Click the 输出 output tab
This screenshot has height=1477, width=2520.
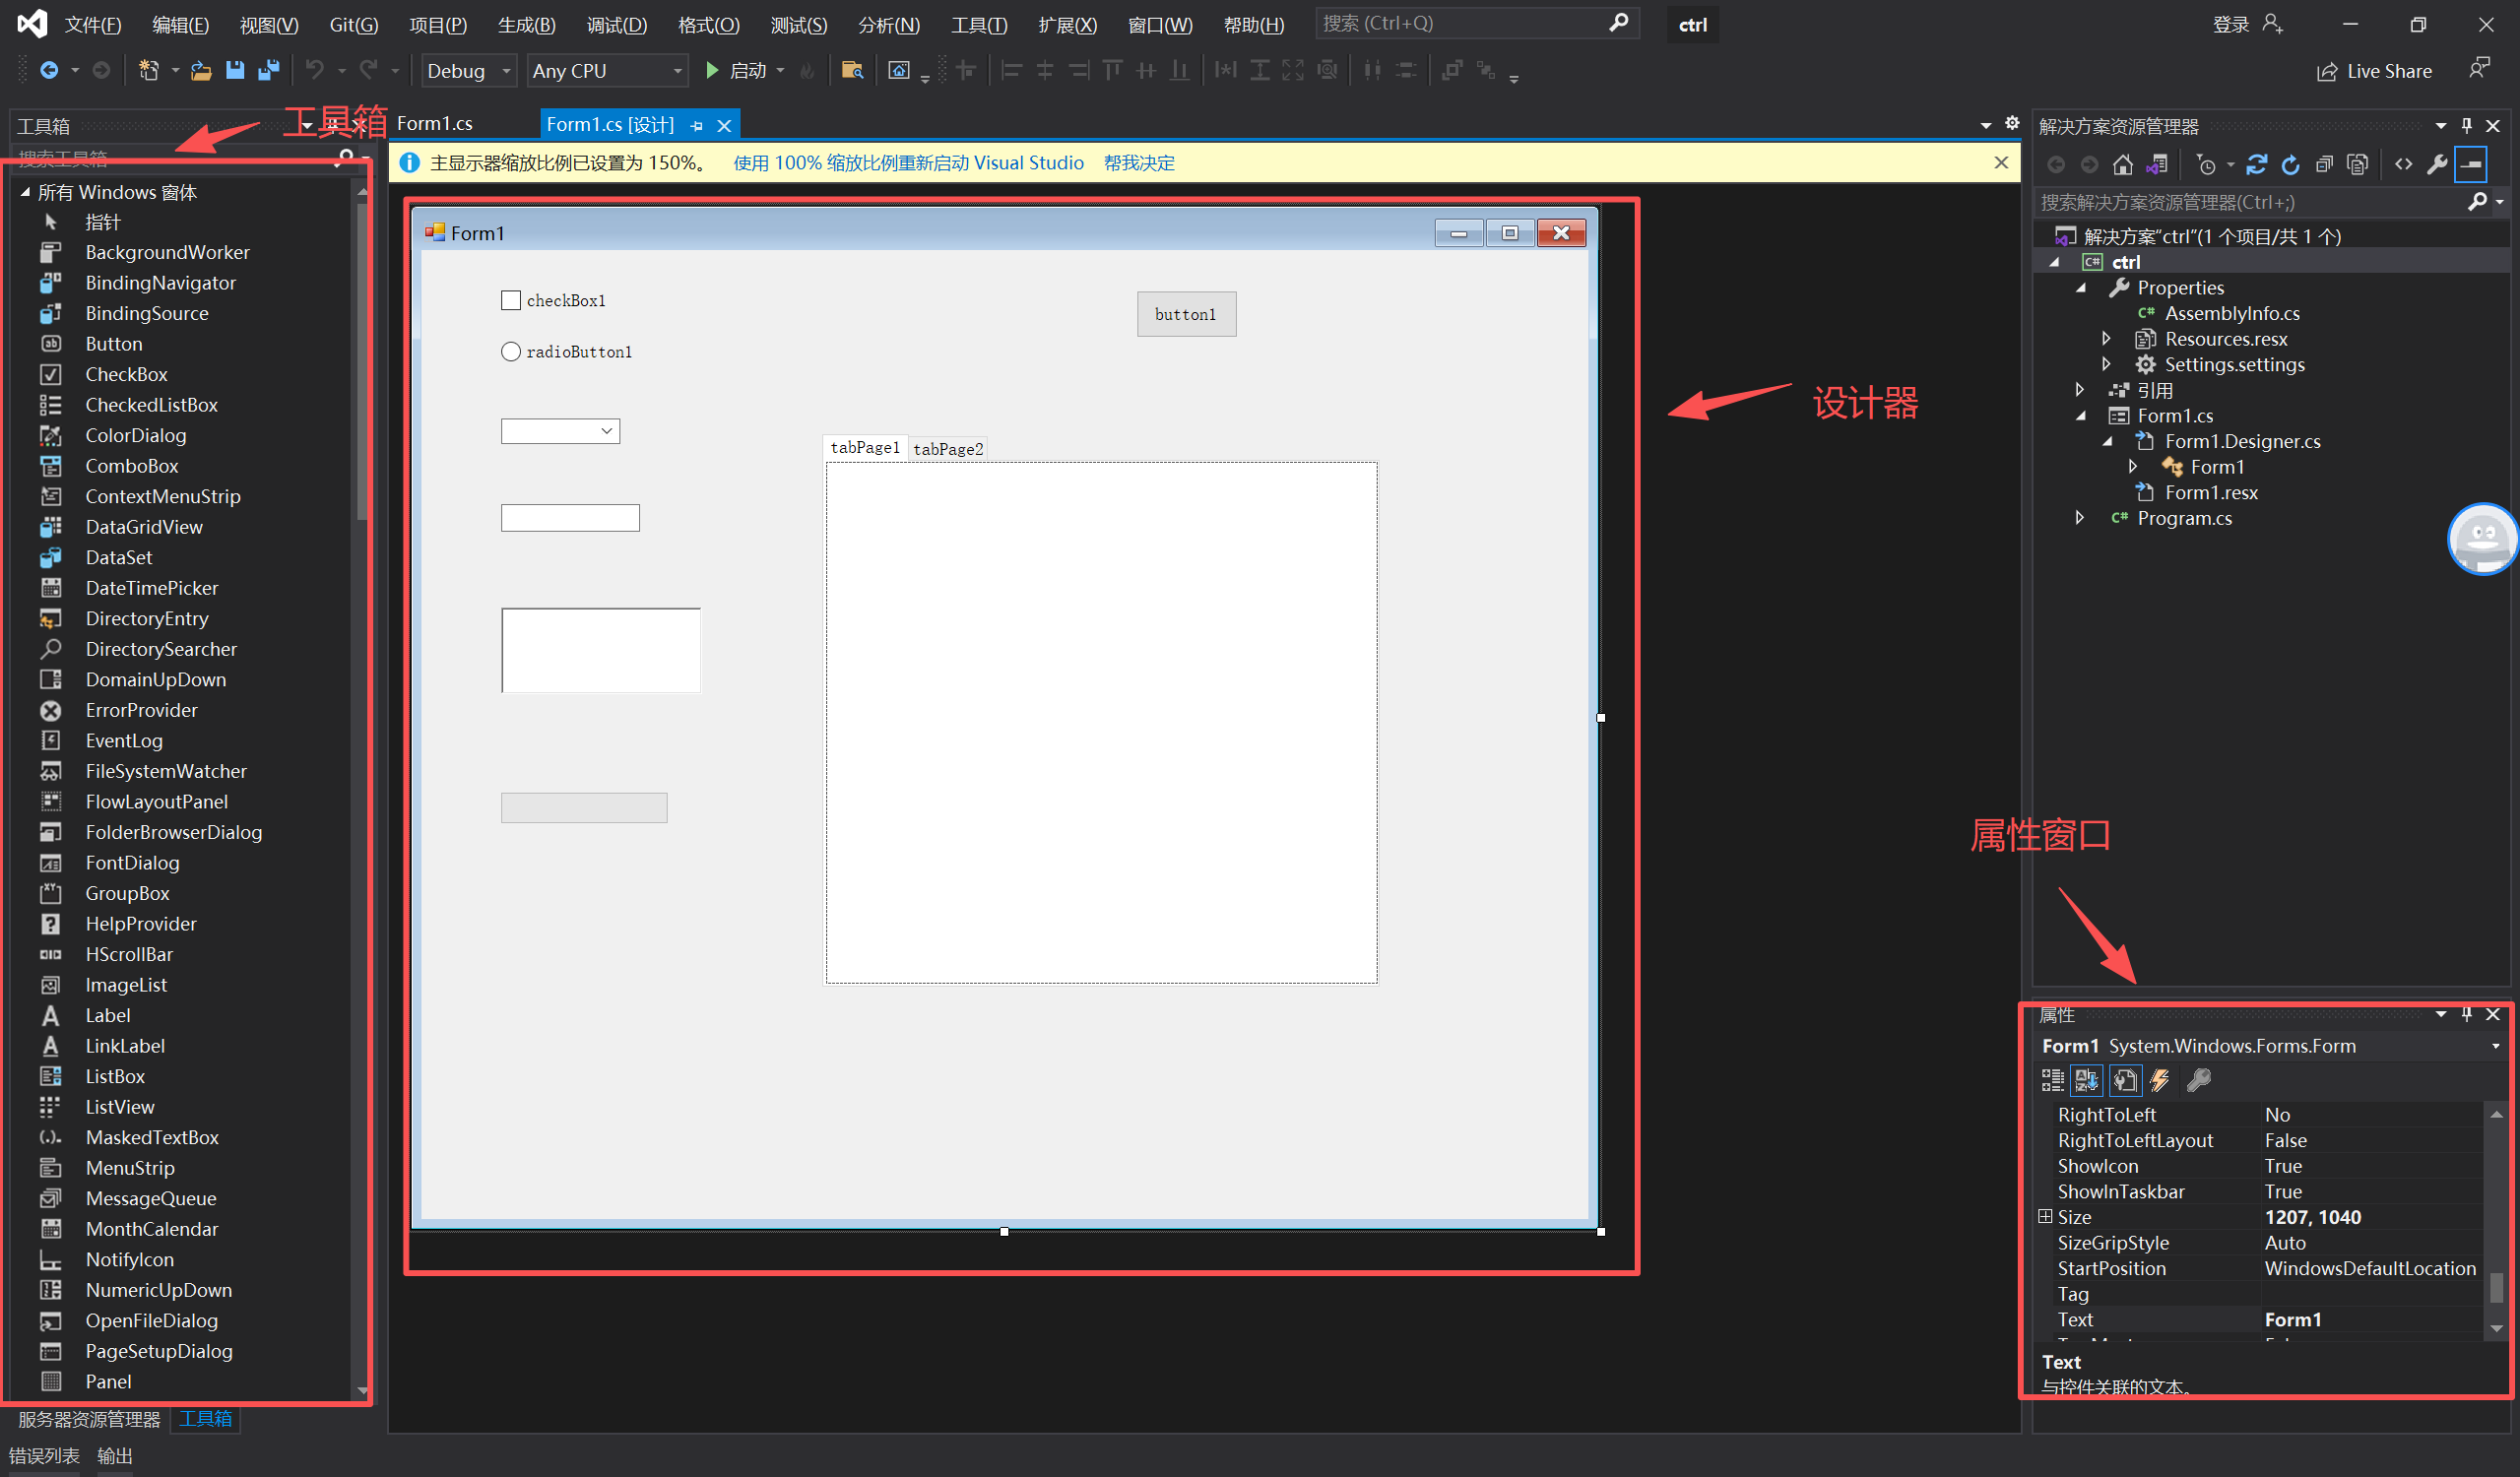[x=115, y=1456]
